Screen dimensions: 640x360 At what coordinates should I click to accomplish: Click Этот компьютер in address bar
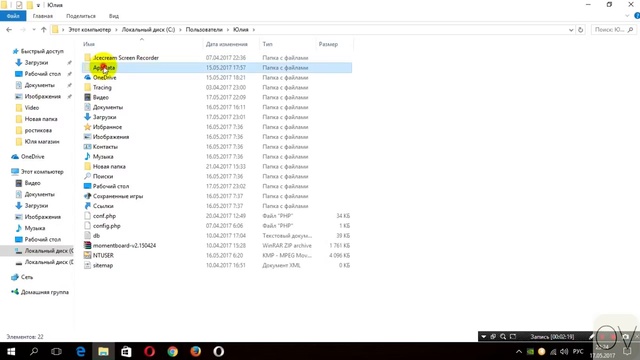[89, 29]
